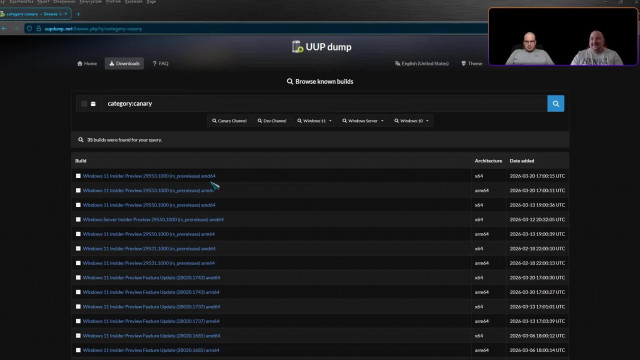The height and width of the screenshot is (360, 640).
Task: Click the browser back arrow
Action: coord(4,29)
